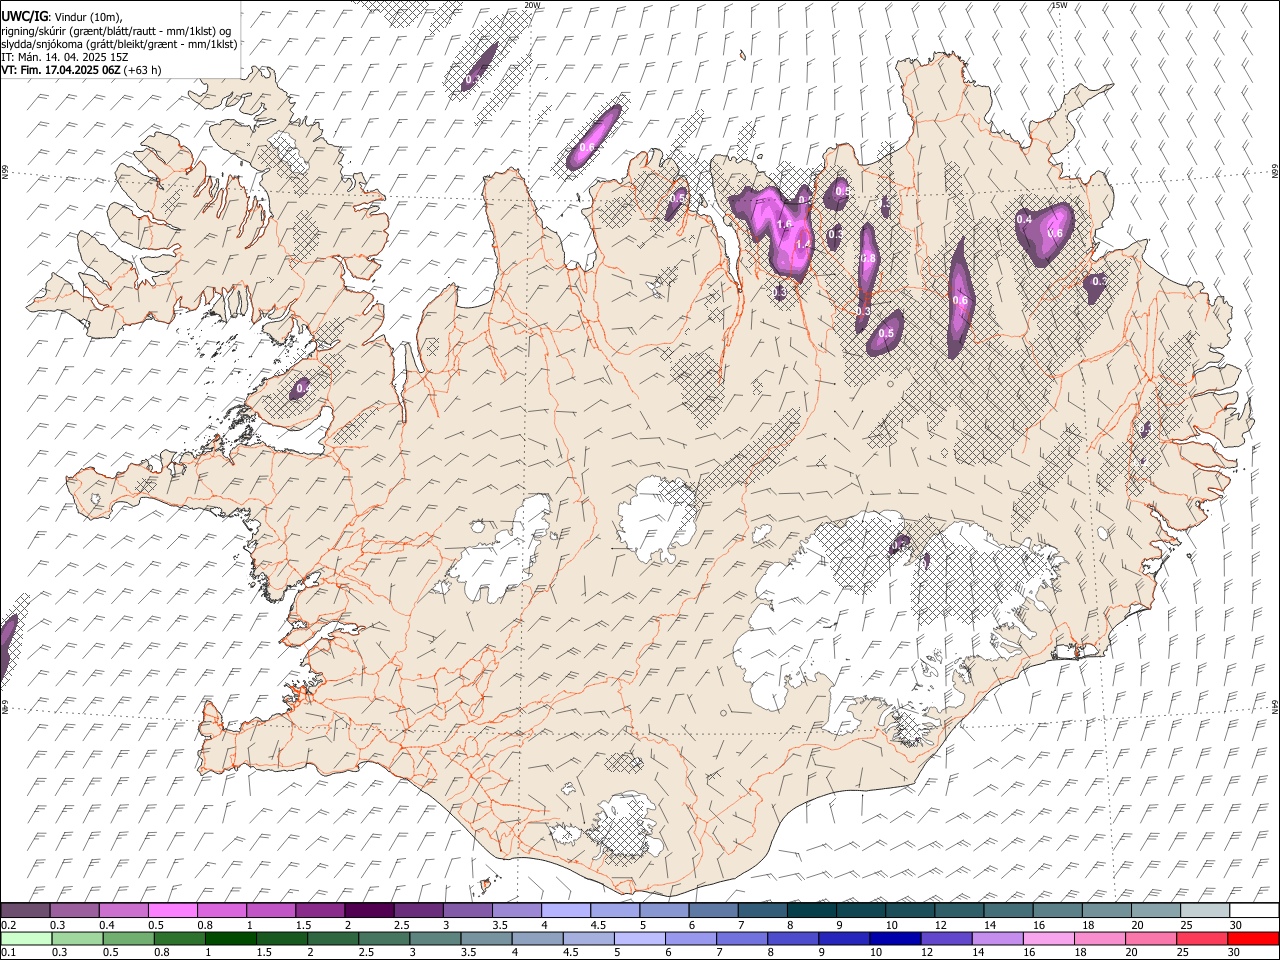Click the 15W longitude label
The image size is (1280, 960).
[x=1060, y=5]
